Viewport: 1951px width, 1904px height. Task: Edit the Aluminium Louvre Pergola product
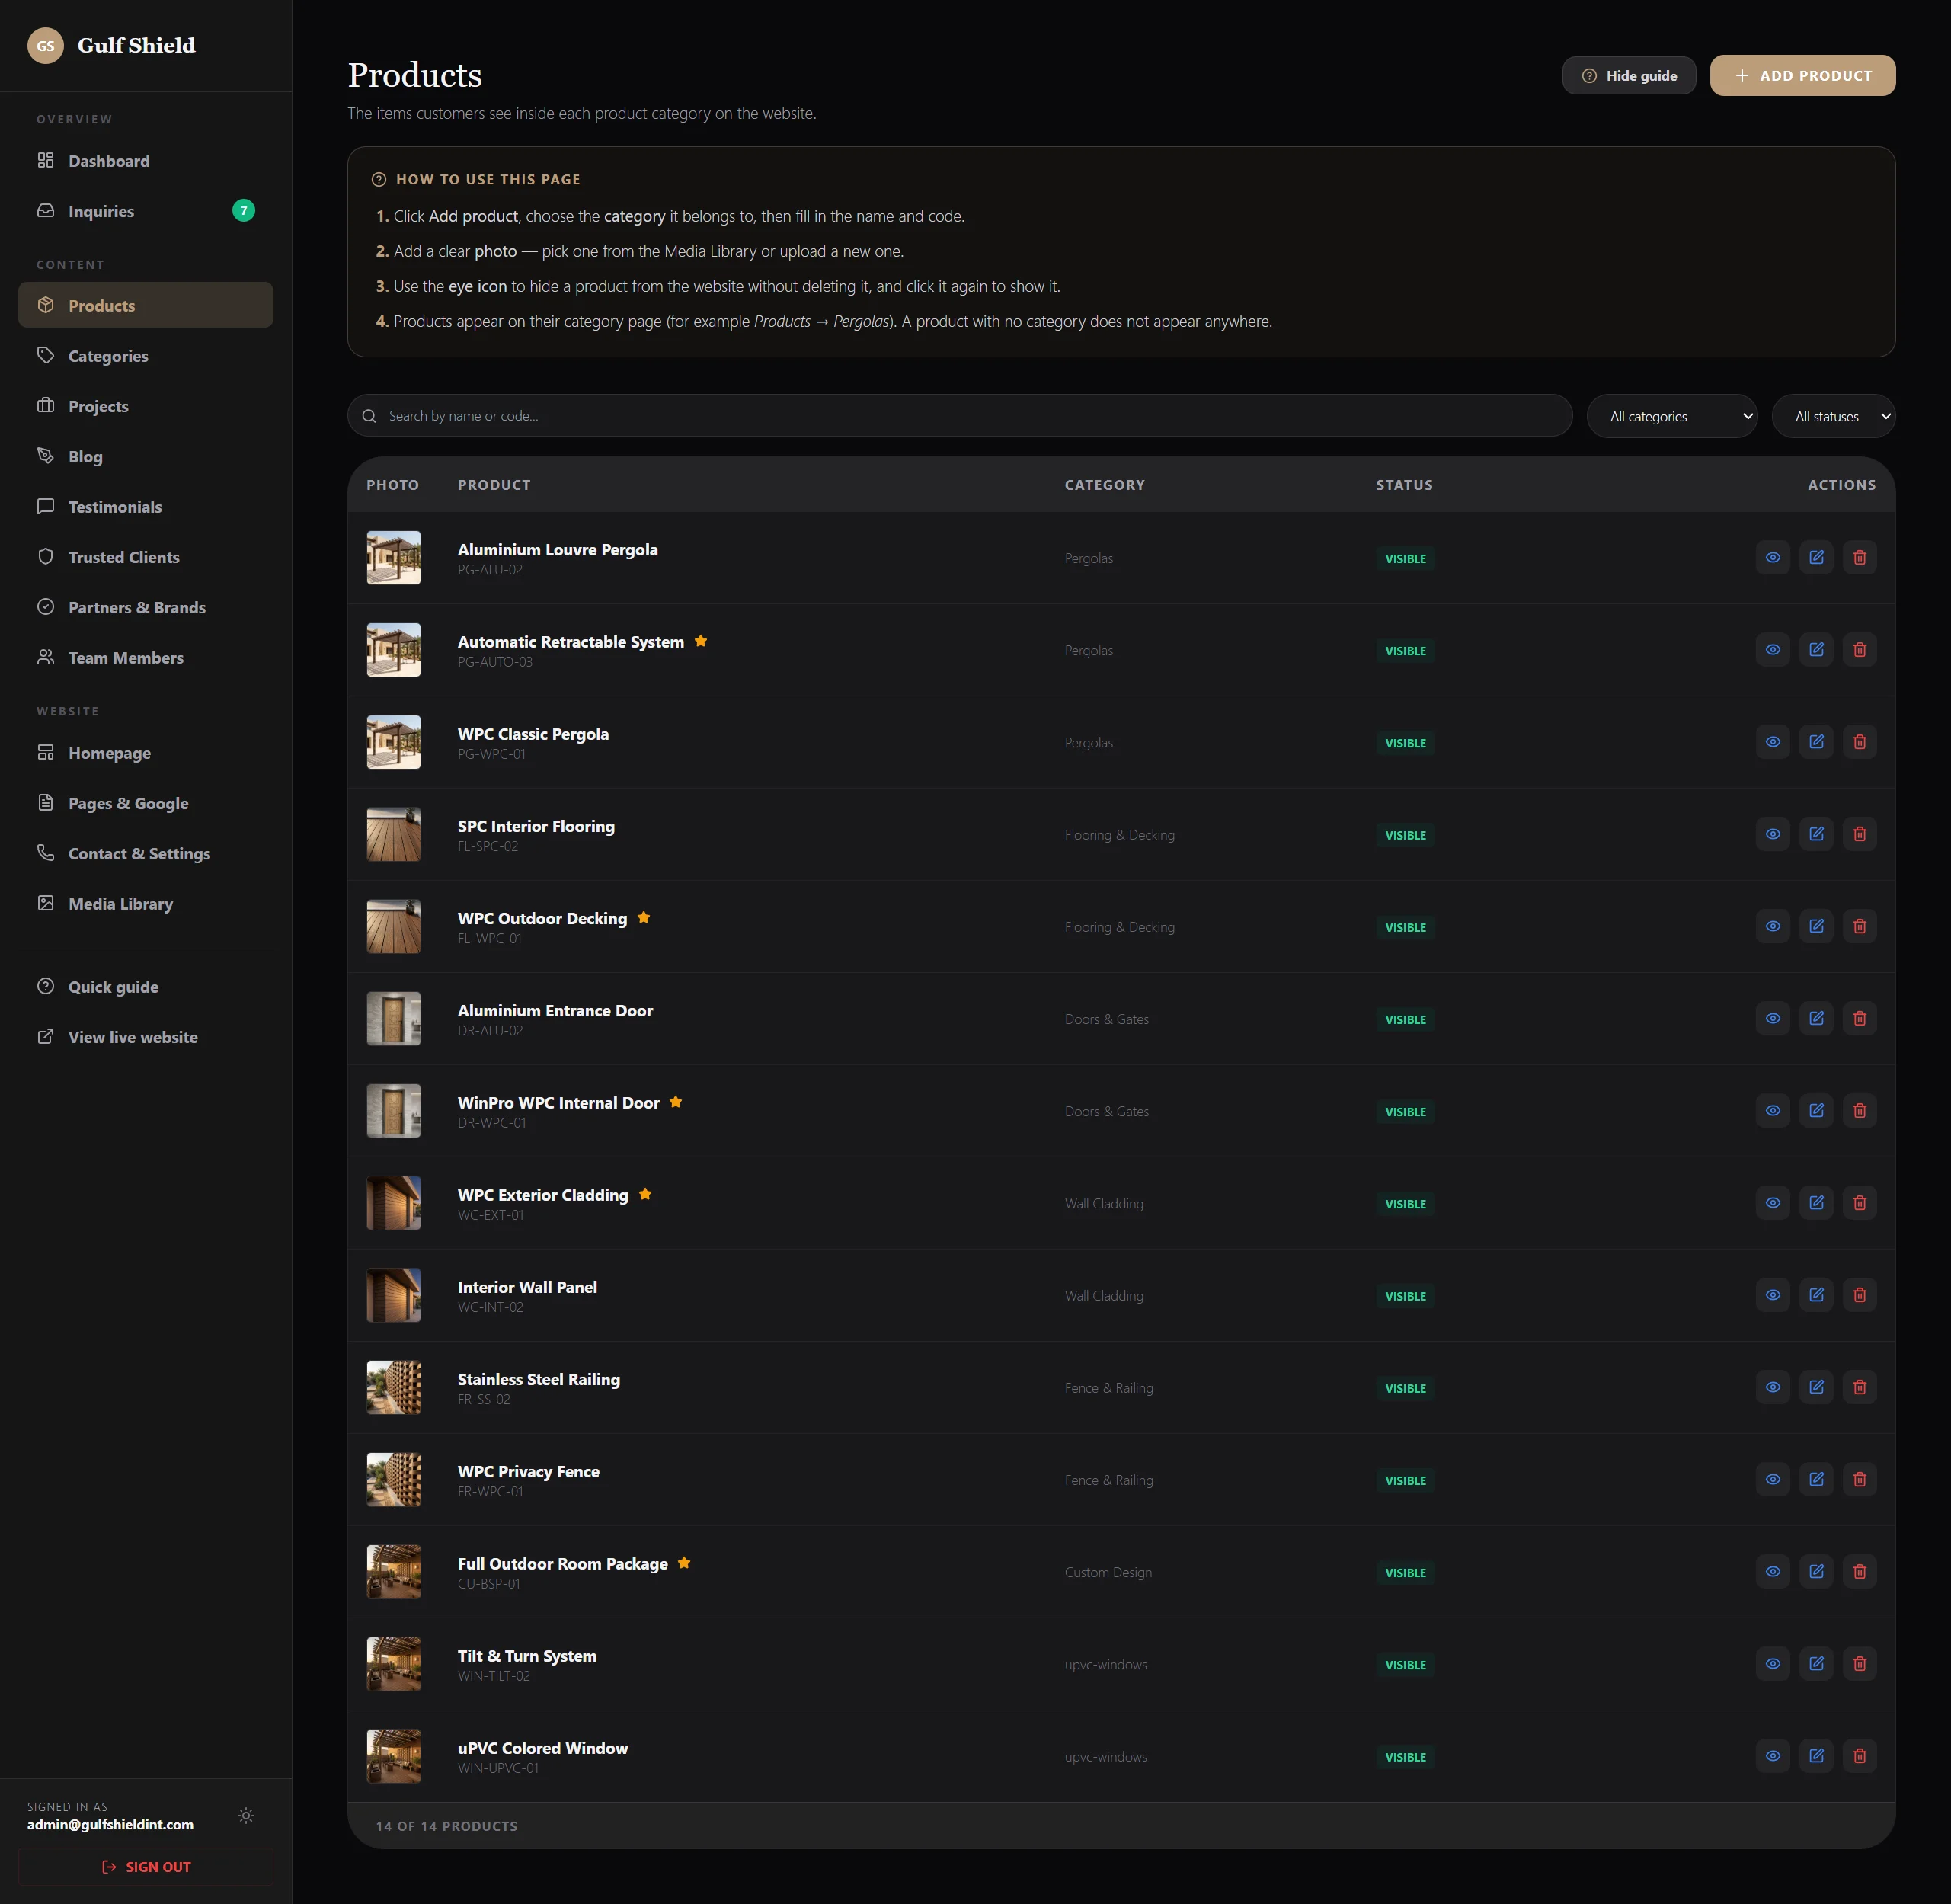pyautogui.click(x=1816, y=558)
